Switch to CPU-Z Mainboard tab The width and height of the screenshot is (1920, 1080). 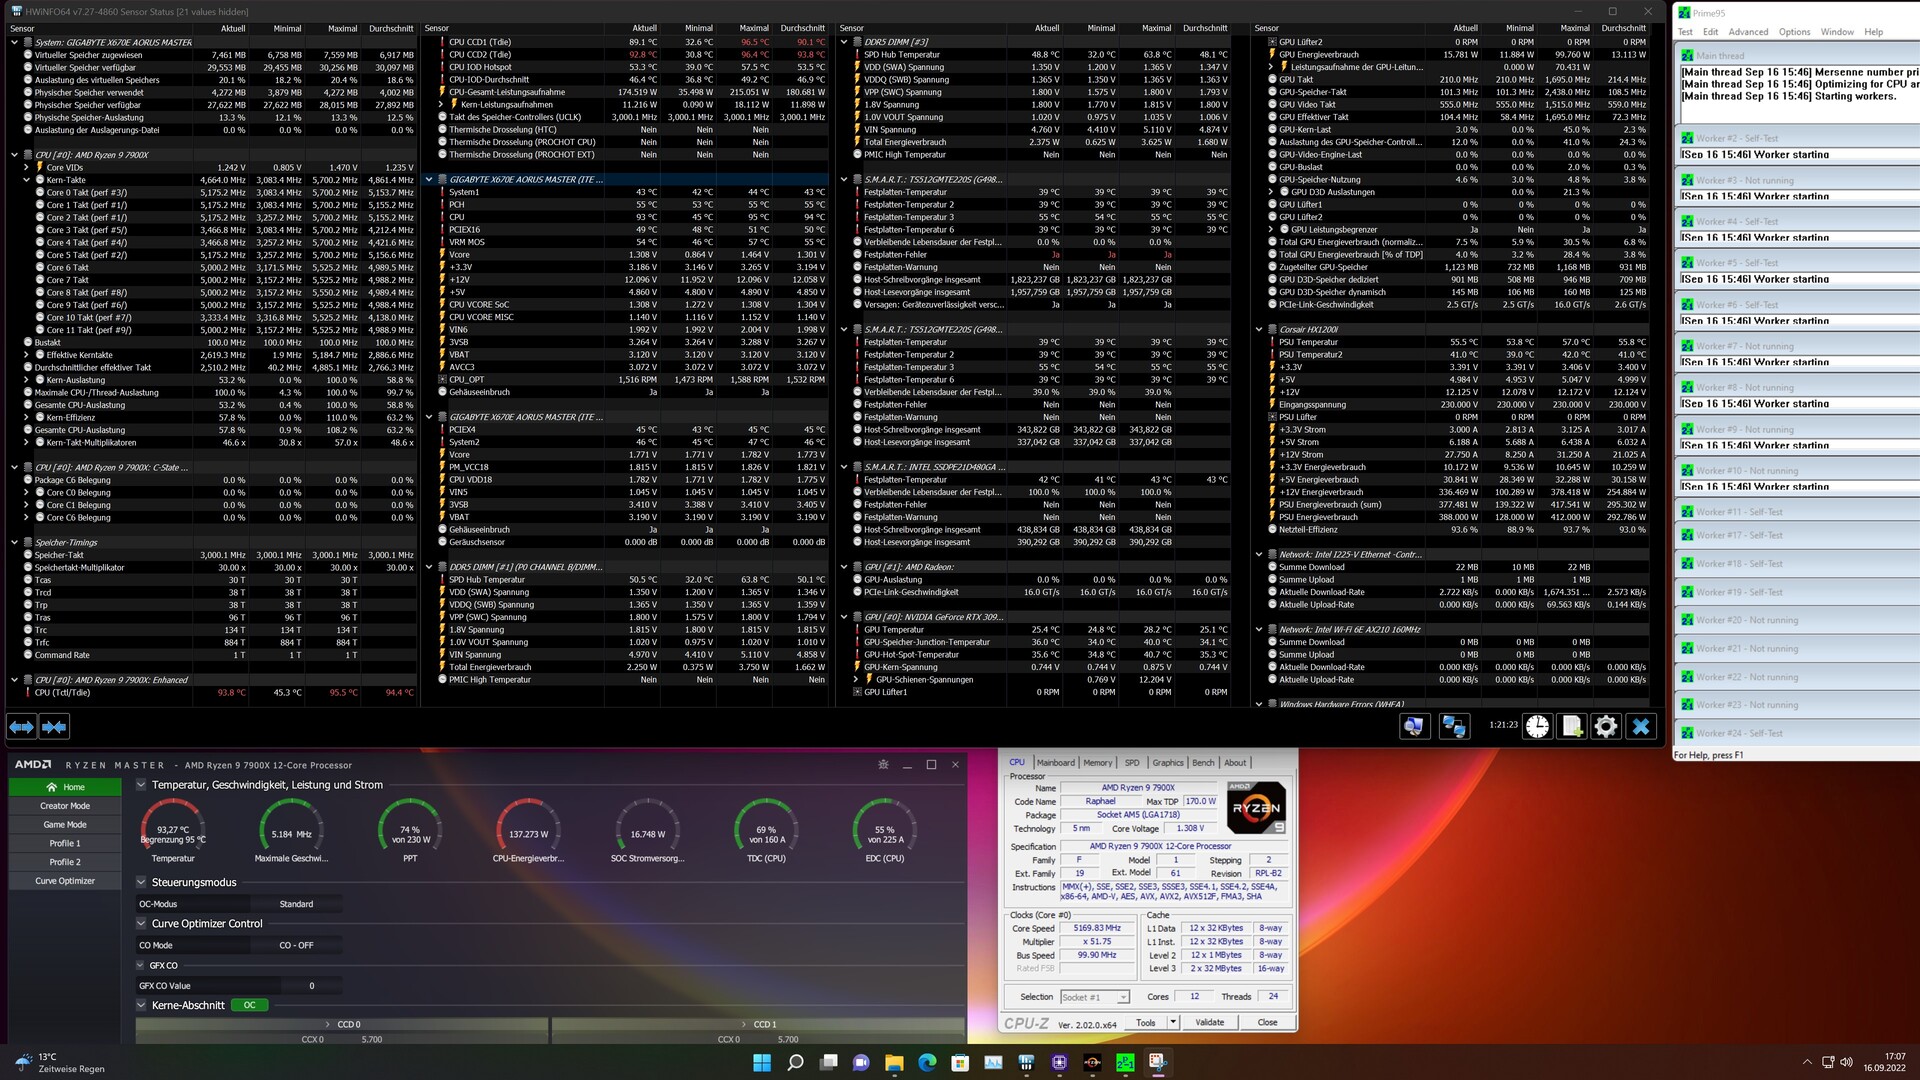[1055, 762]
